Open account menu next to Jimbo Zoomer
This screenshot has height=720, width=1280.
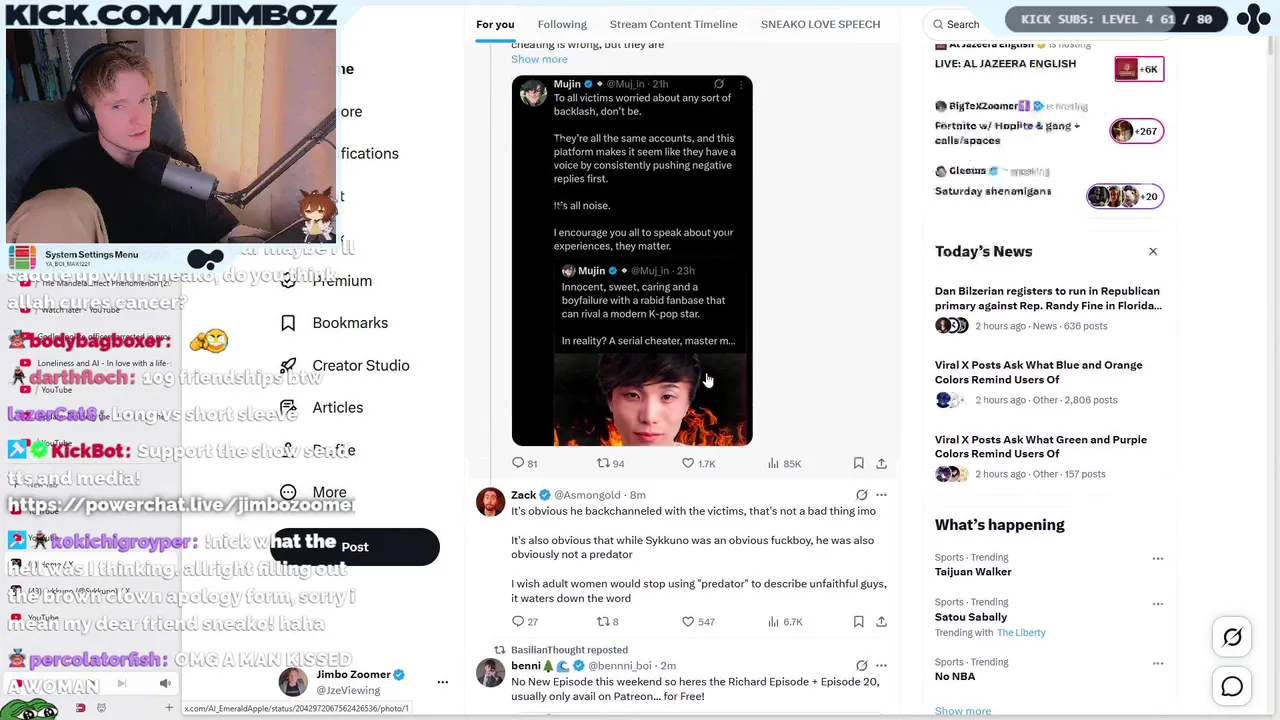point(442,682)
